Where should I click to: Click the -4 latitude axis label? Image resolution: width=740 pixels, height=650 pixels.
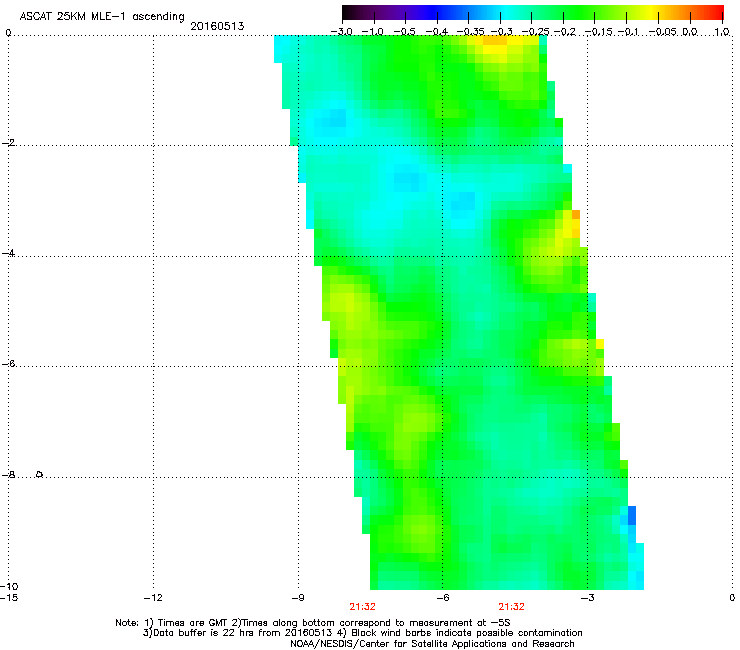click(x=8, y=253)
